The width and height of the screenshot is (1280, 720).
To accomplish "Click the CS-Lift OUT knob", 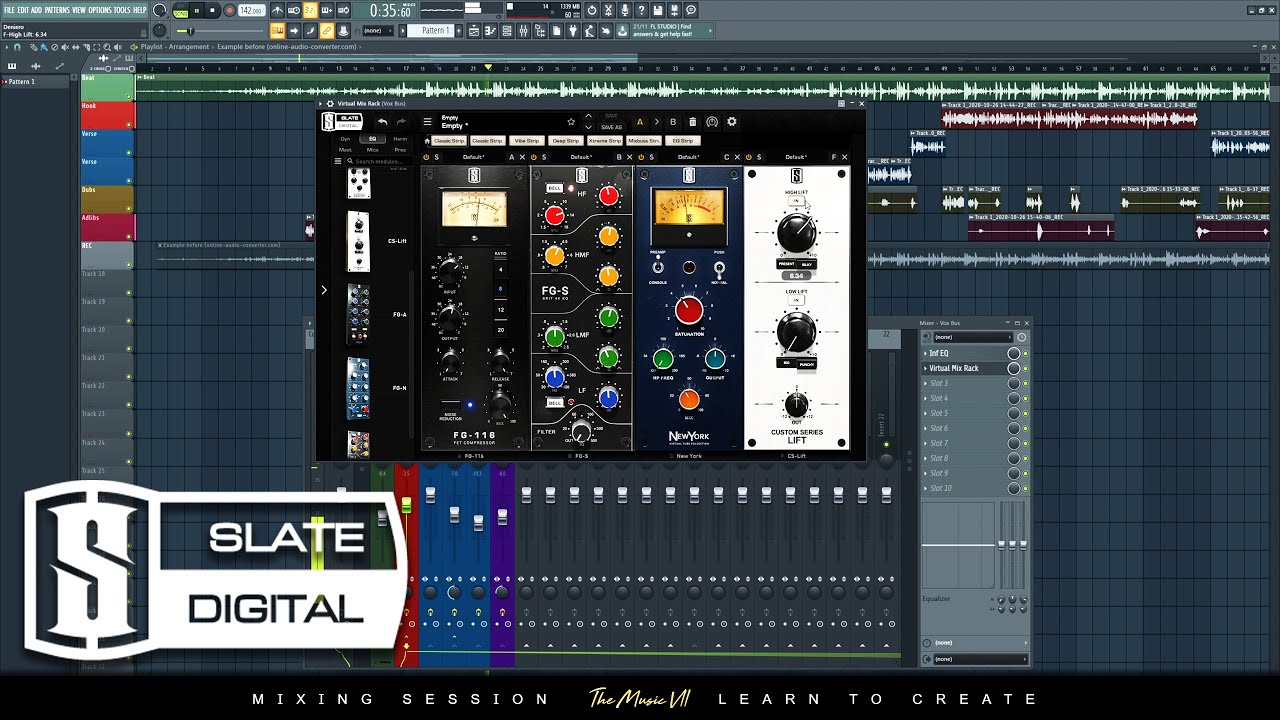I will coord(796,404).
